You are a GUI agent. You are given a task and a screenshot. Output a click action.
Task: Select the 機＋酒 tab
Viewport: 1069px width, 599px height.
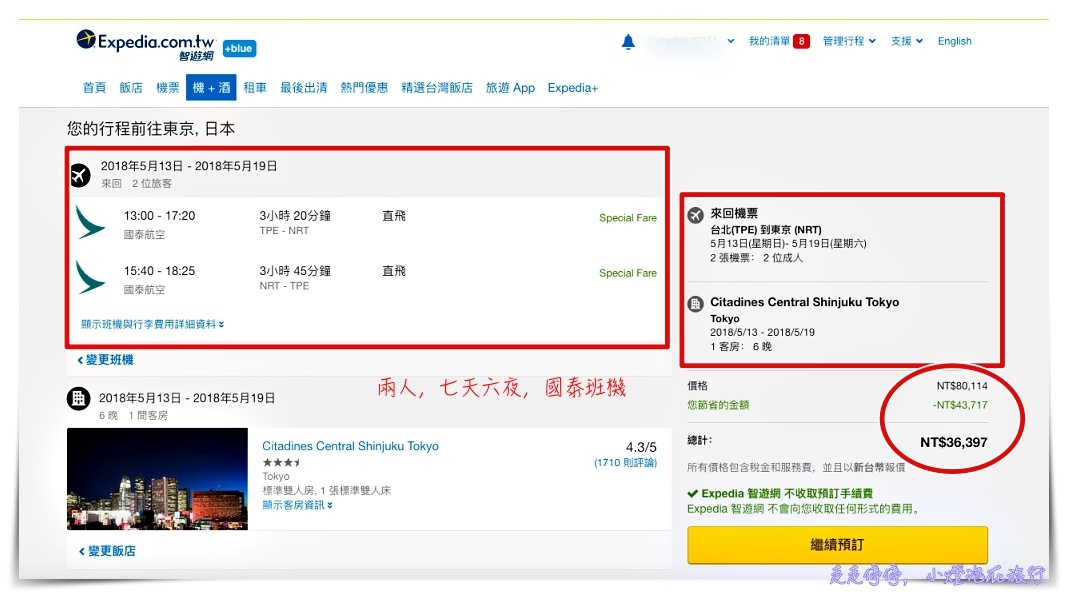pos(211,88)
